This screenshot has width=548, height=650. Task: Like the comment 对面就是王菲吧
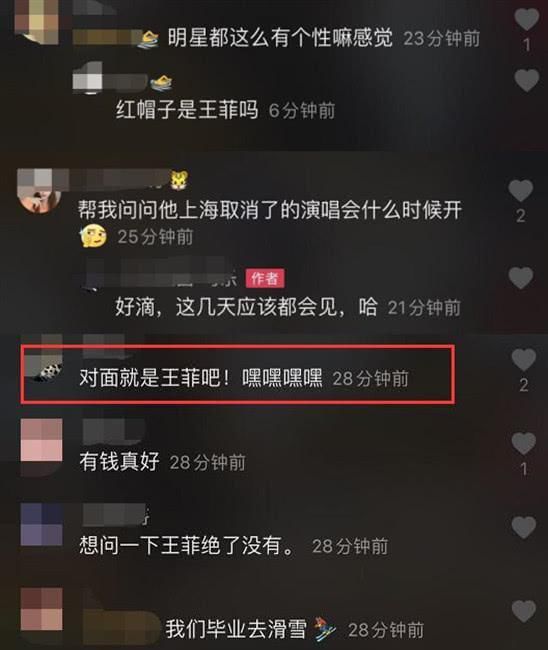pyautogui.click(x=524, y=359)
